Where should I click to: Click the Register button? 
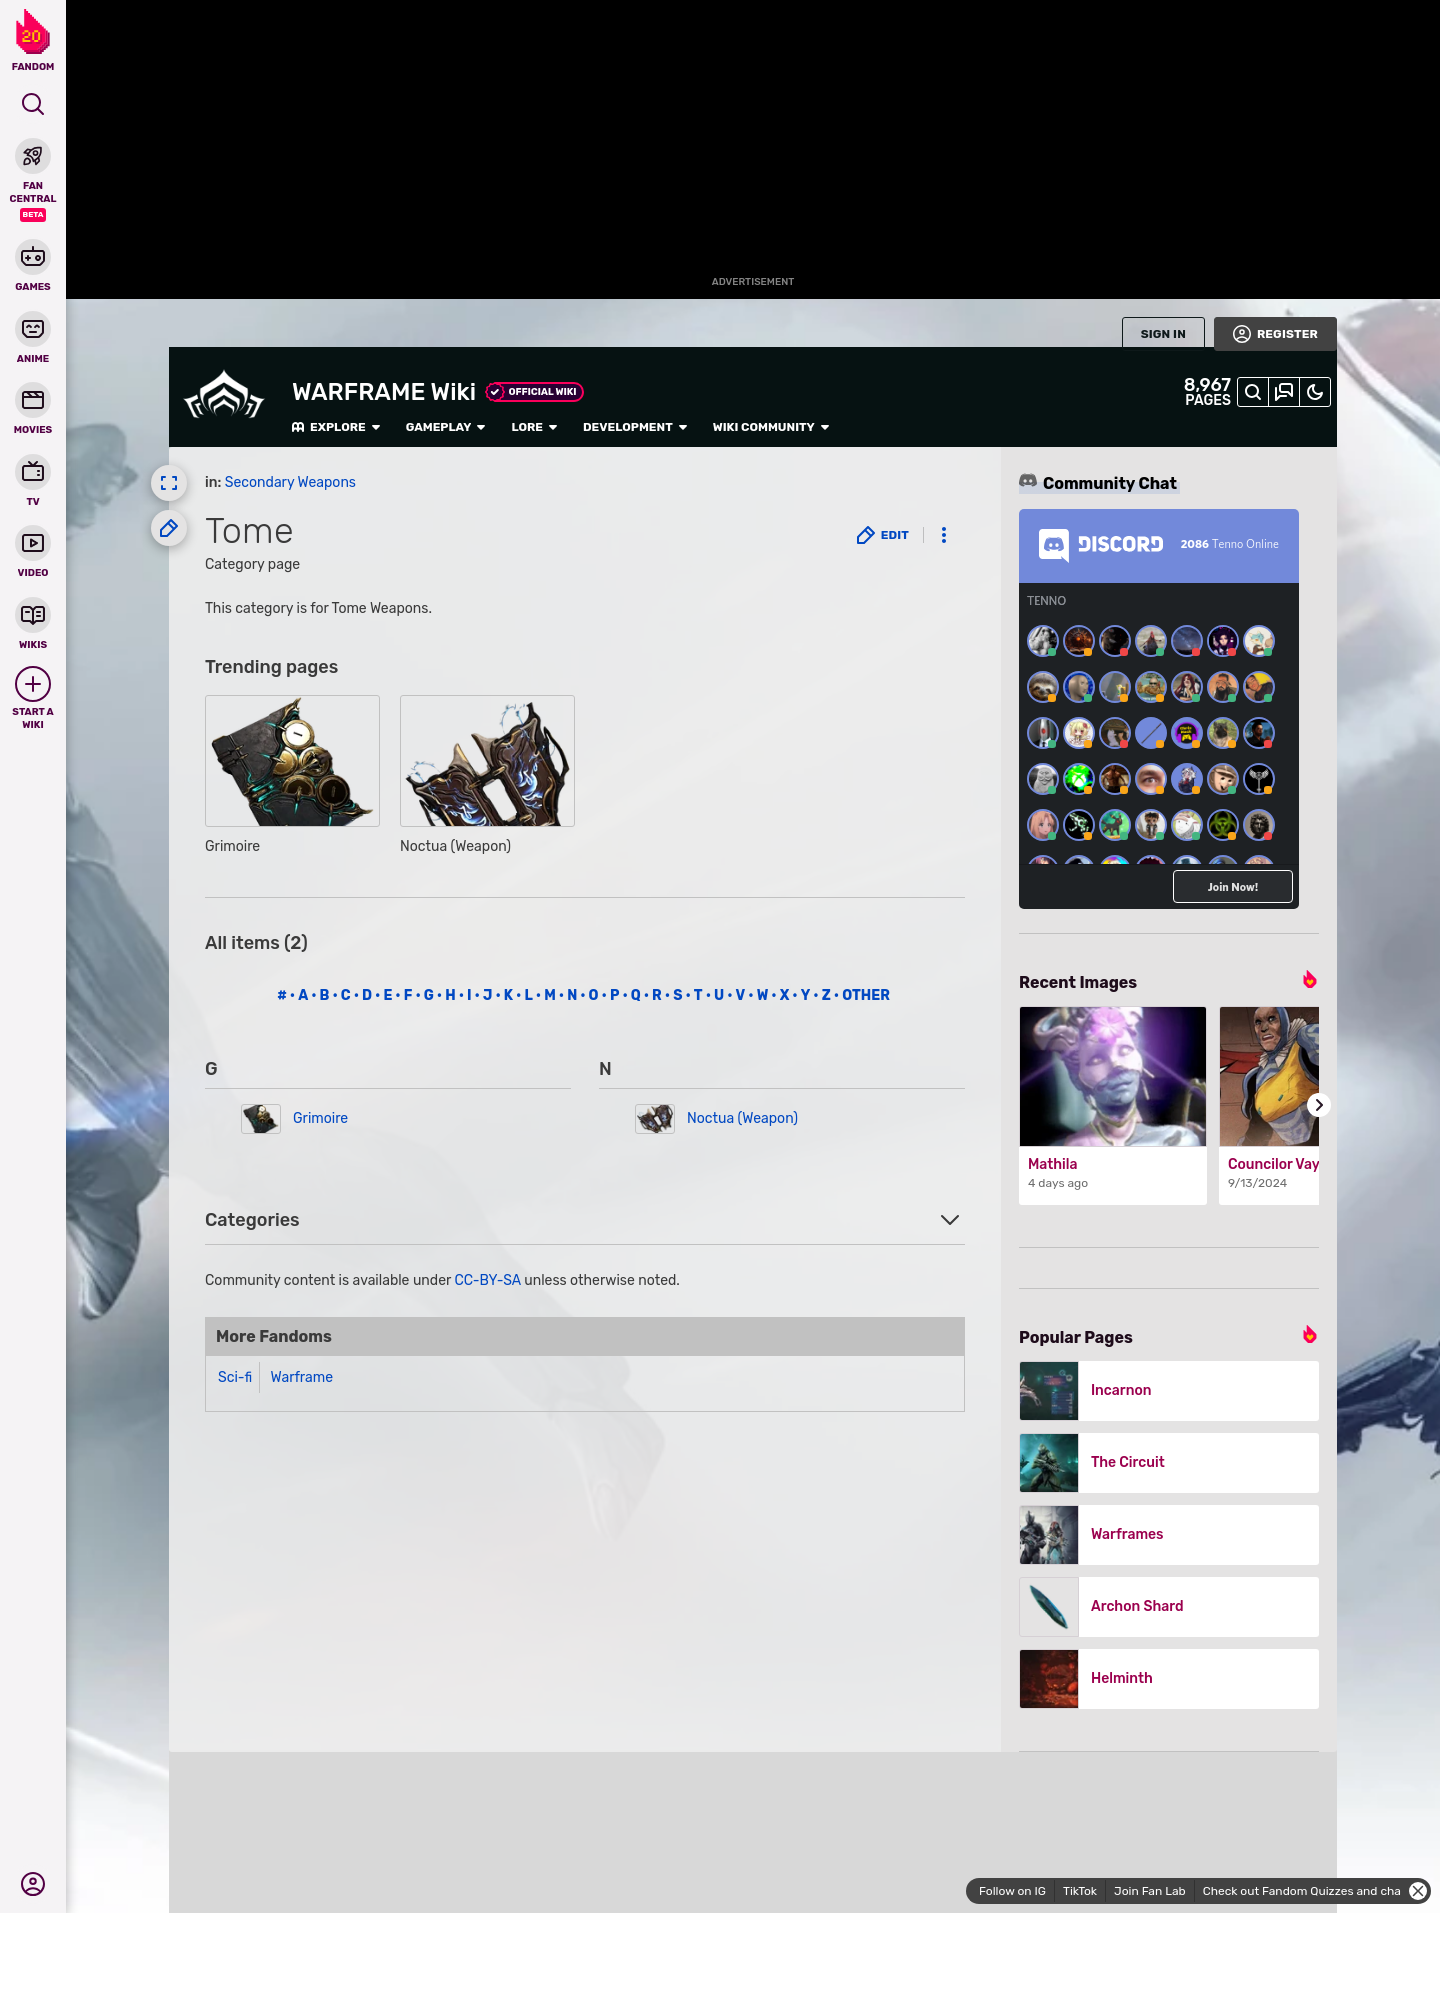[x=1275, y=334]
